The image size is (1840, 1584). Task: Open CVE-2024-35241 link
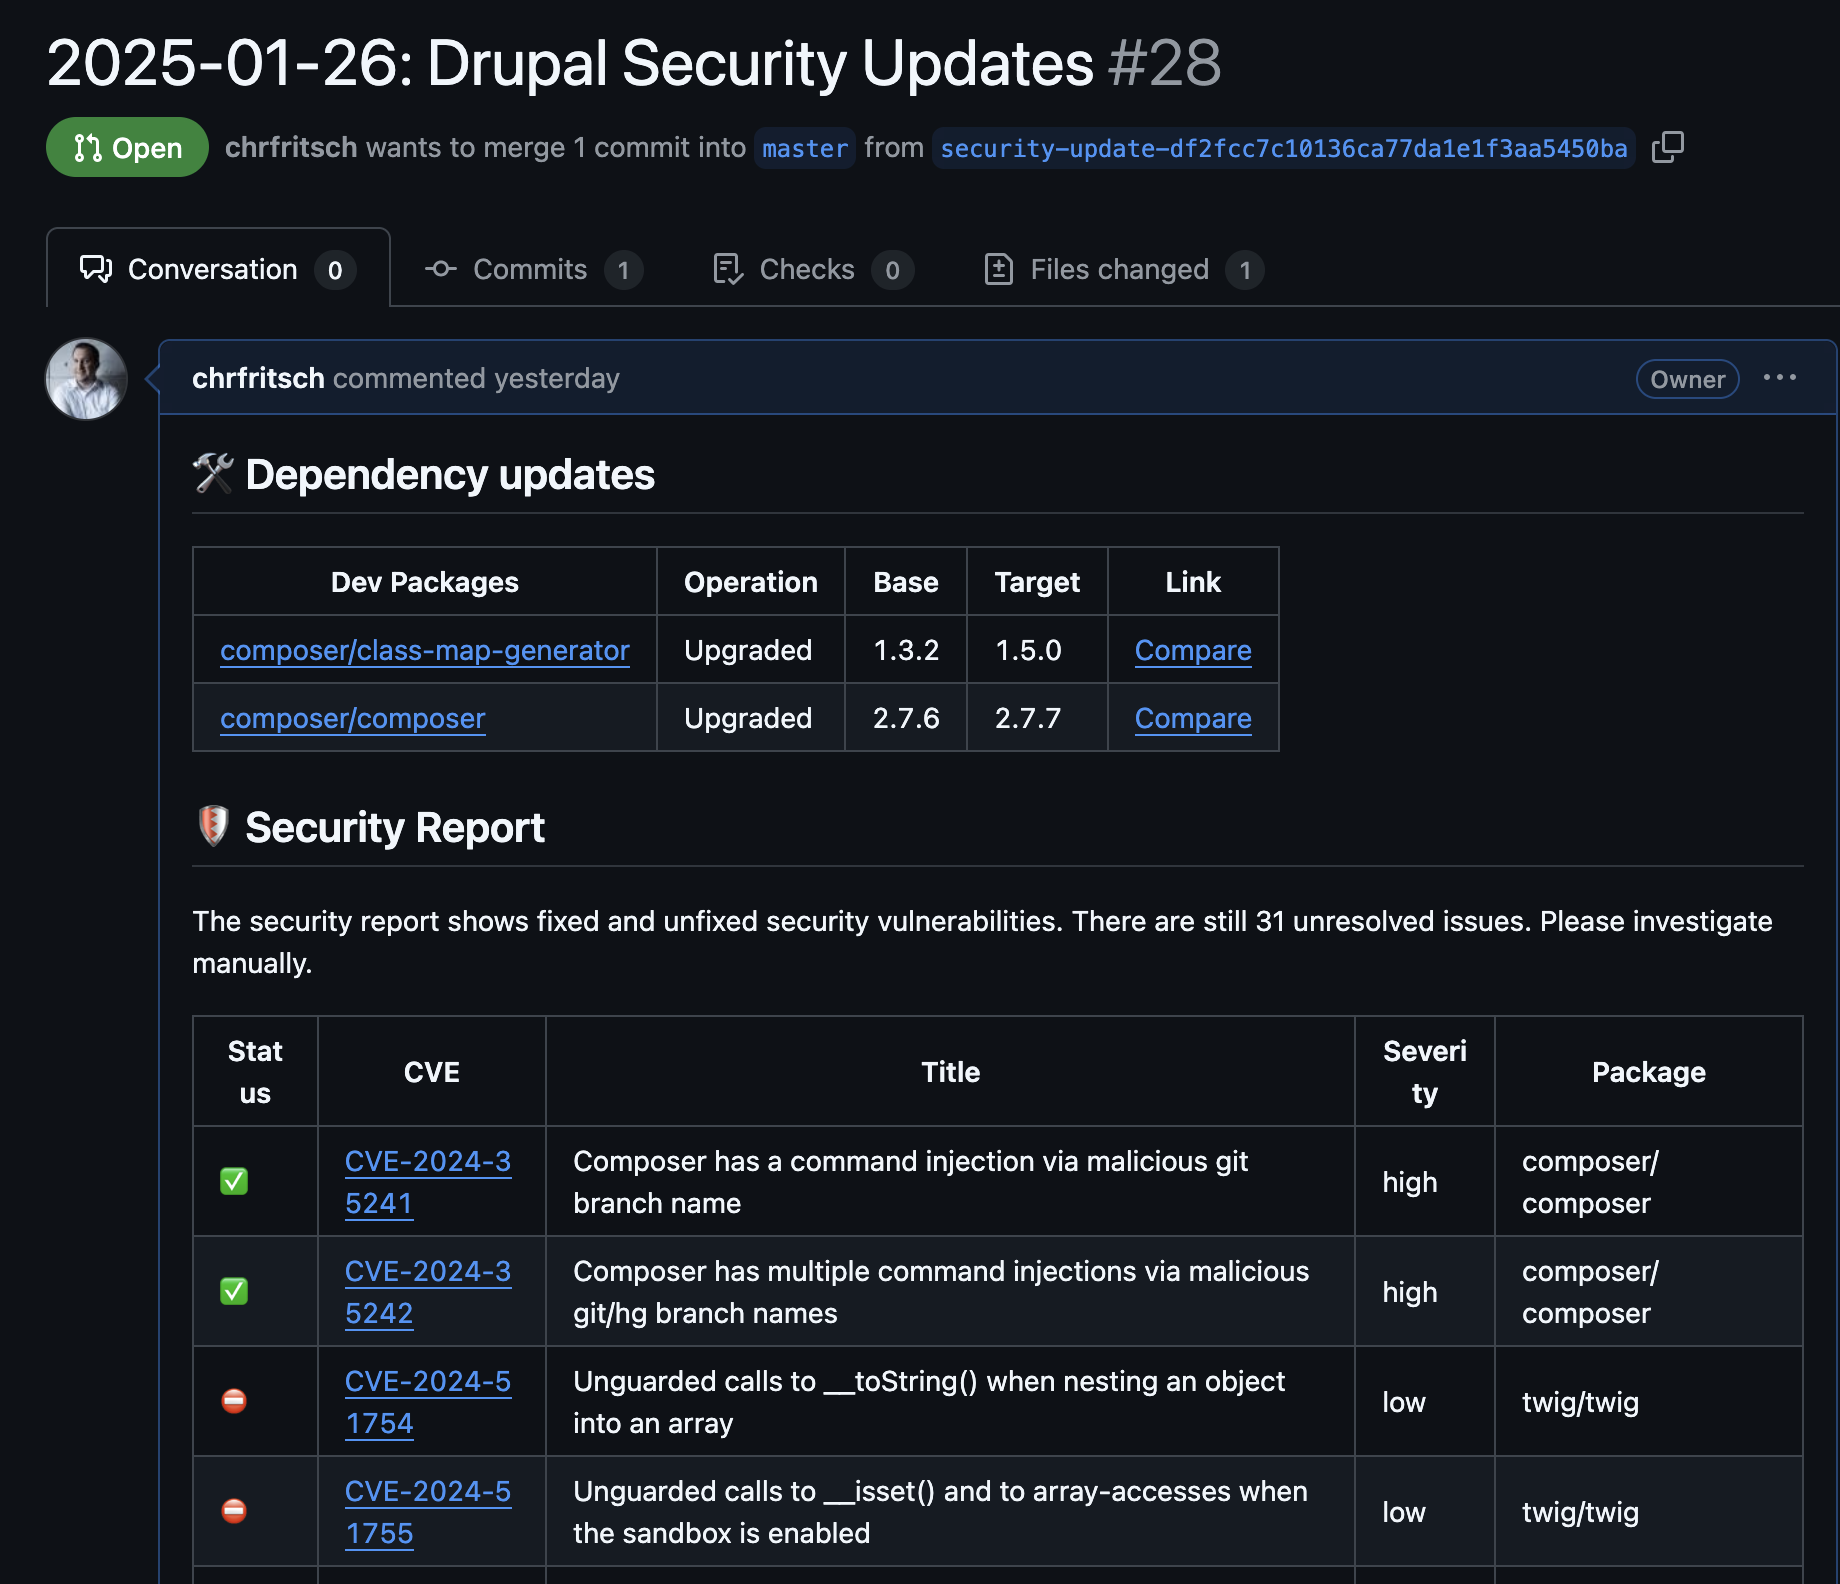click(x=428, y=1182)
